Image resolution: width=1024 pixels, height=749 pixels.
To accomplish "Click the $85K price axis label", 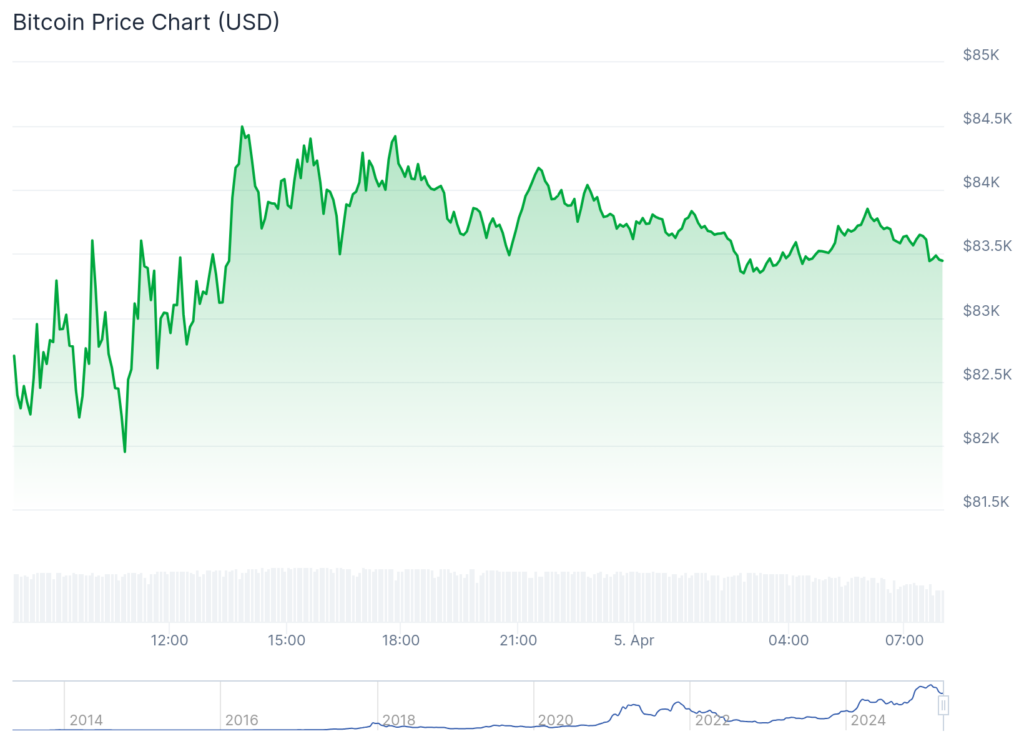I will [981, 54].
